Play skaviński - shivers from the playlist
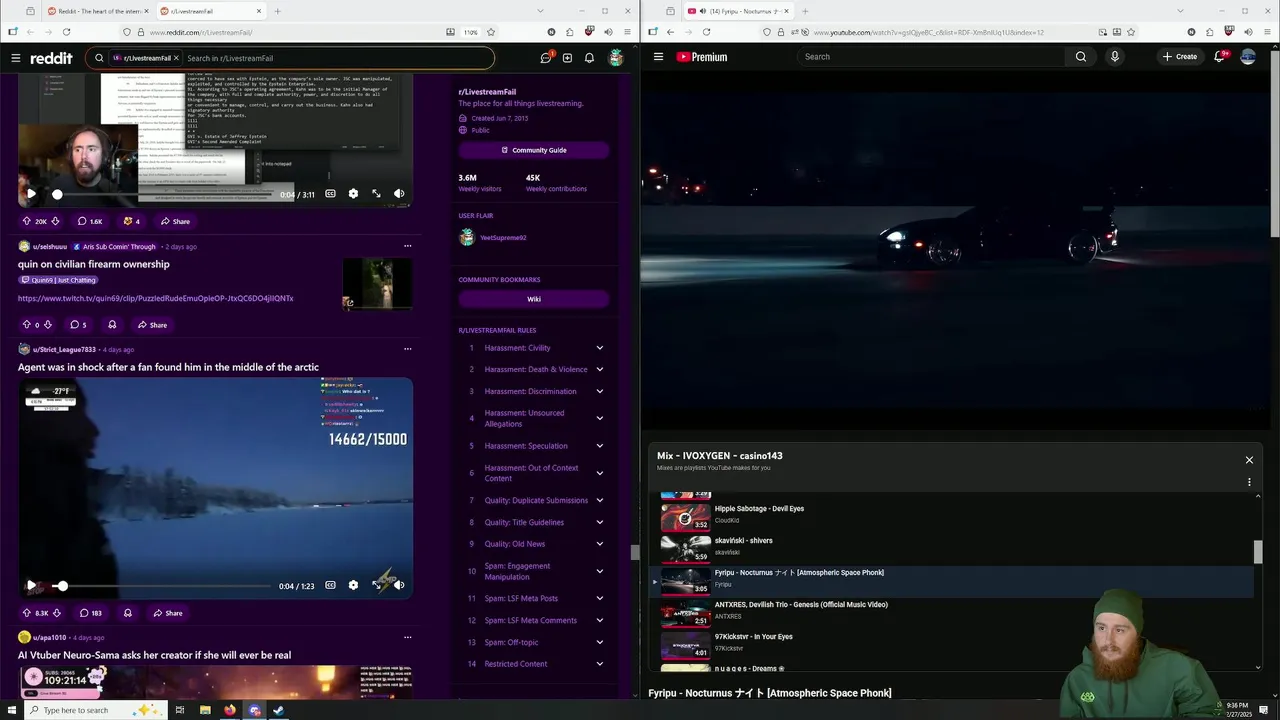Viewport: 1280px width, 720px height. click(x=950, y=548)
